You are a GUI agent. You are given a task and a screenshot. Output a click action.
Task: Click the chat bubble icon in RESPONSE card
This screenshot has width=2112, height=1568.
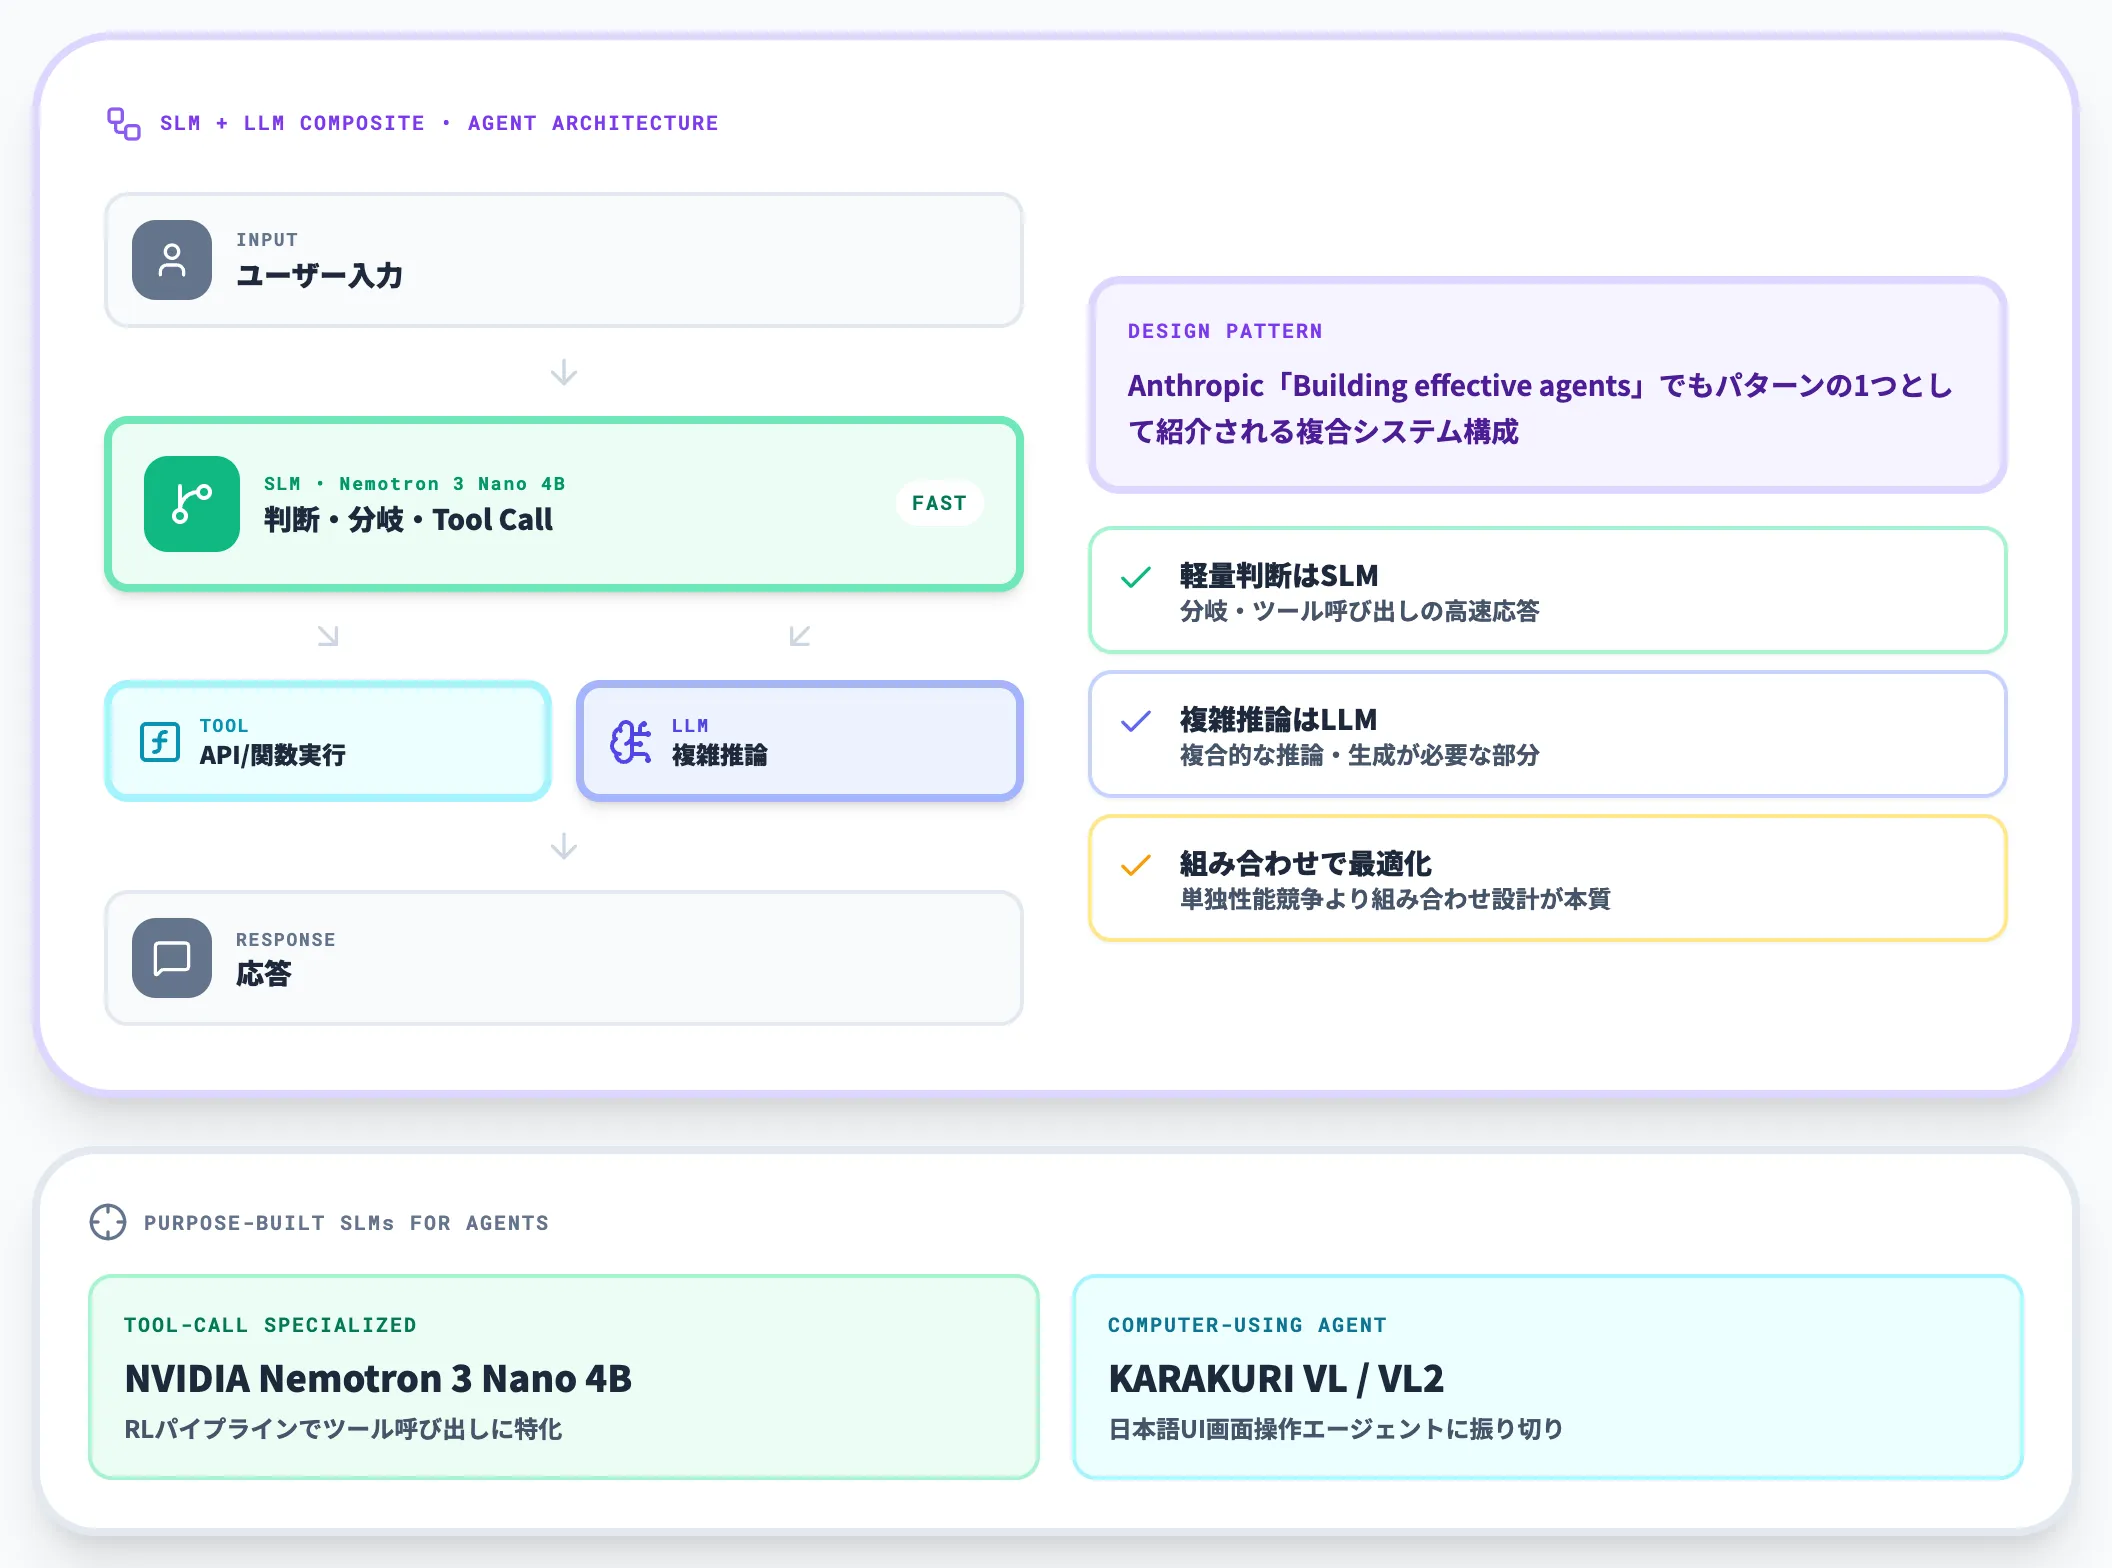coord(172,958)
